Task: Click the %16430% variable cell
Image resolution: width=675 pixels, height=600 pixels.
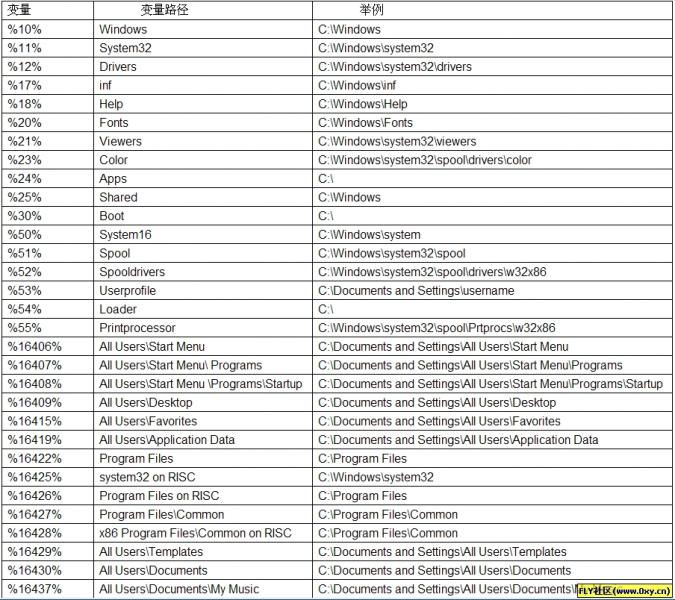Action: 47,570
